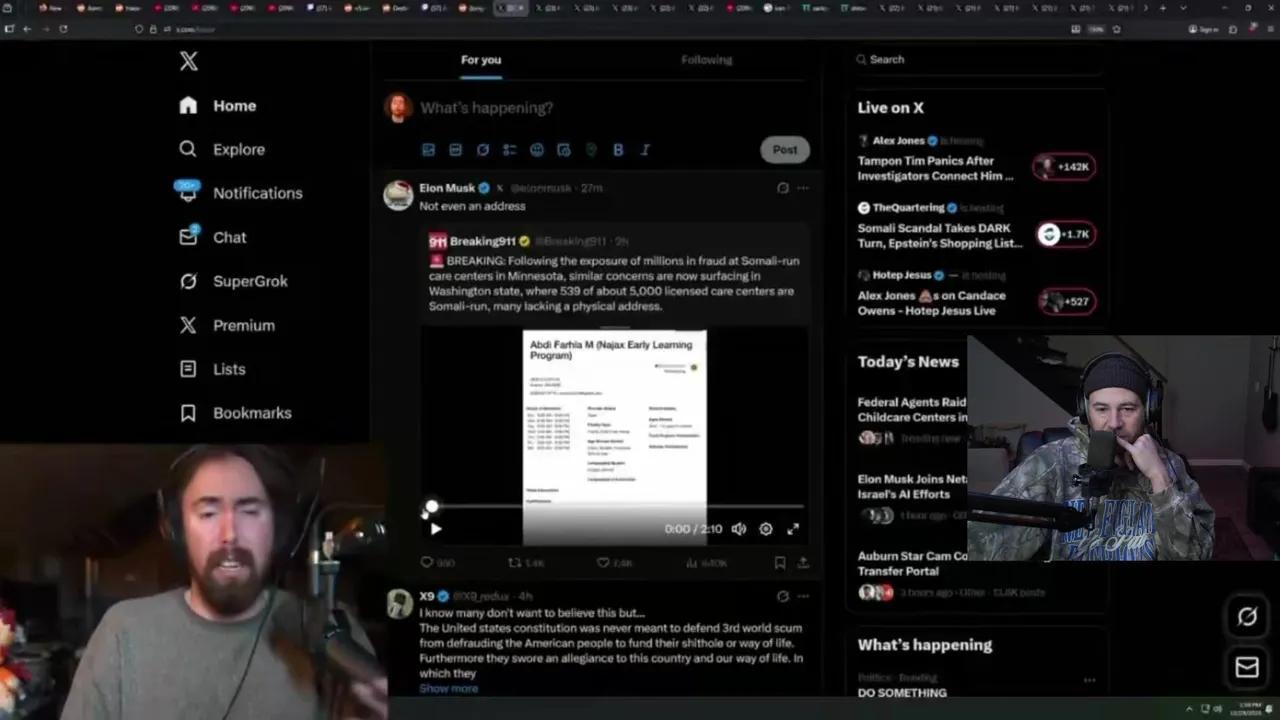Open the floating messages button
This screenshot has width=1280, height=720.
coord(1247,667)
